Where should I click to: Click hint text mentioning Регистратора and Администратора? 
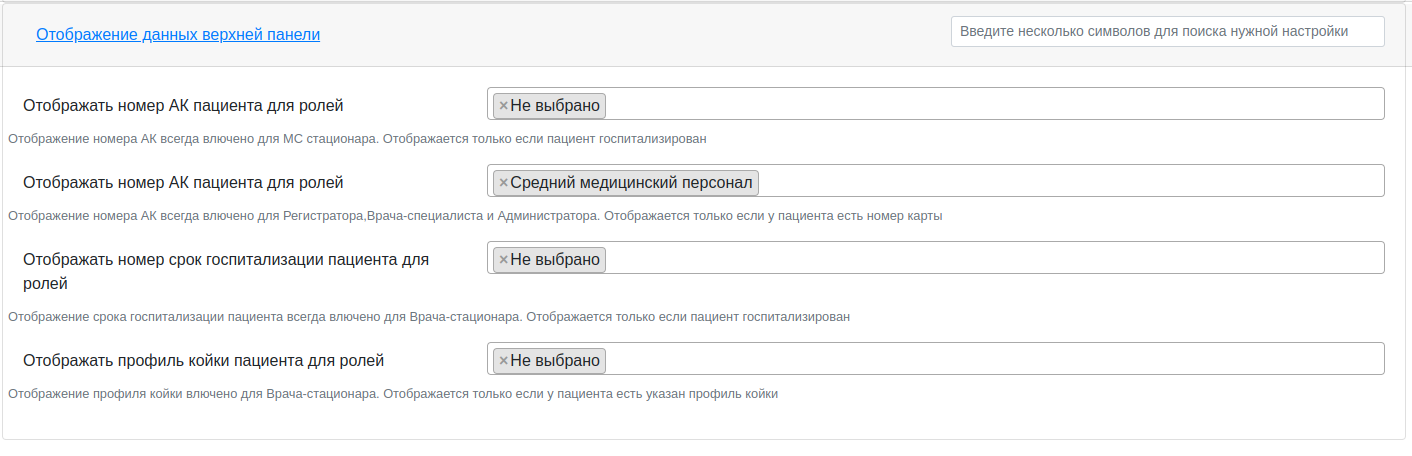pos(475,216)
